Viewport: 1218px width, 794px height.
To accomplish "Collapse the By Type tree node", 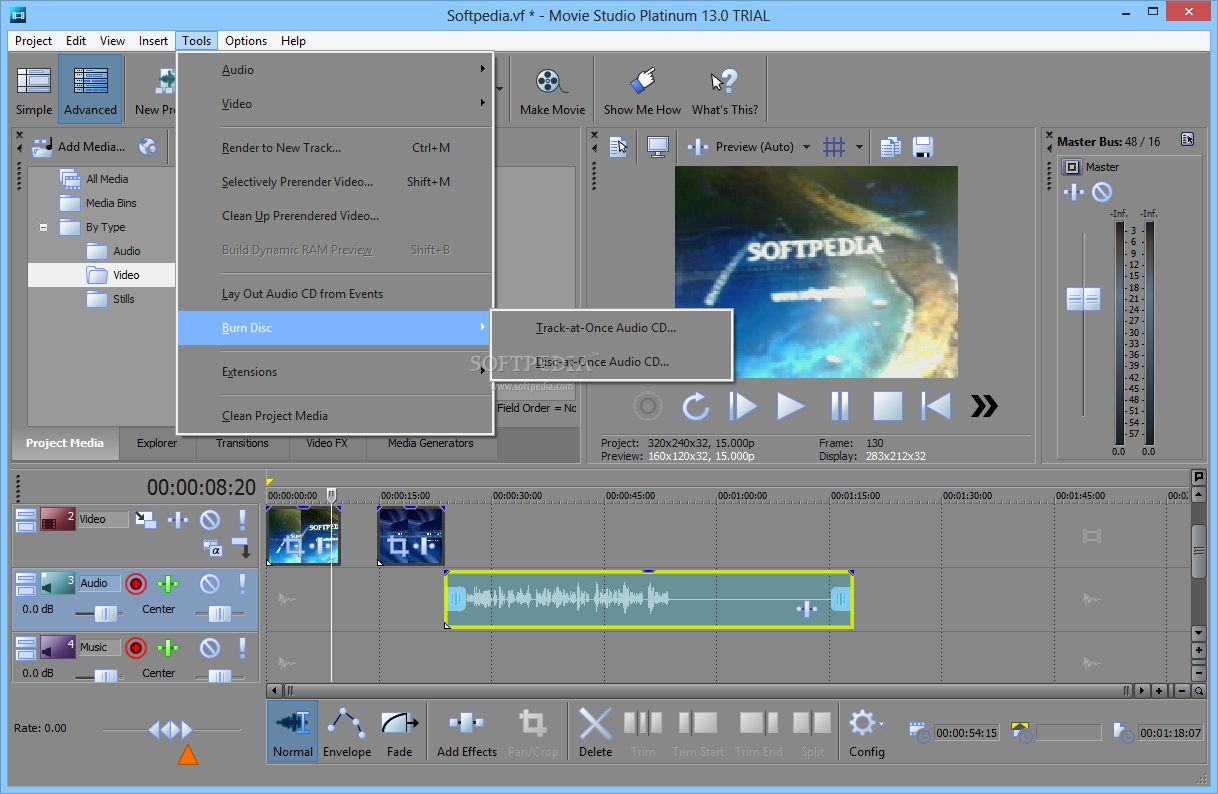I will pyautogui.click(x=43, y=227).
